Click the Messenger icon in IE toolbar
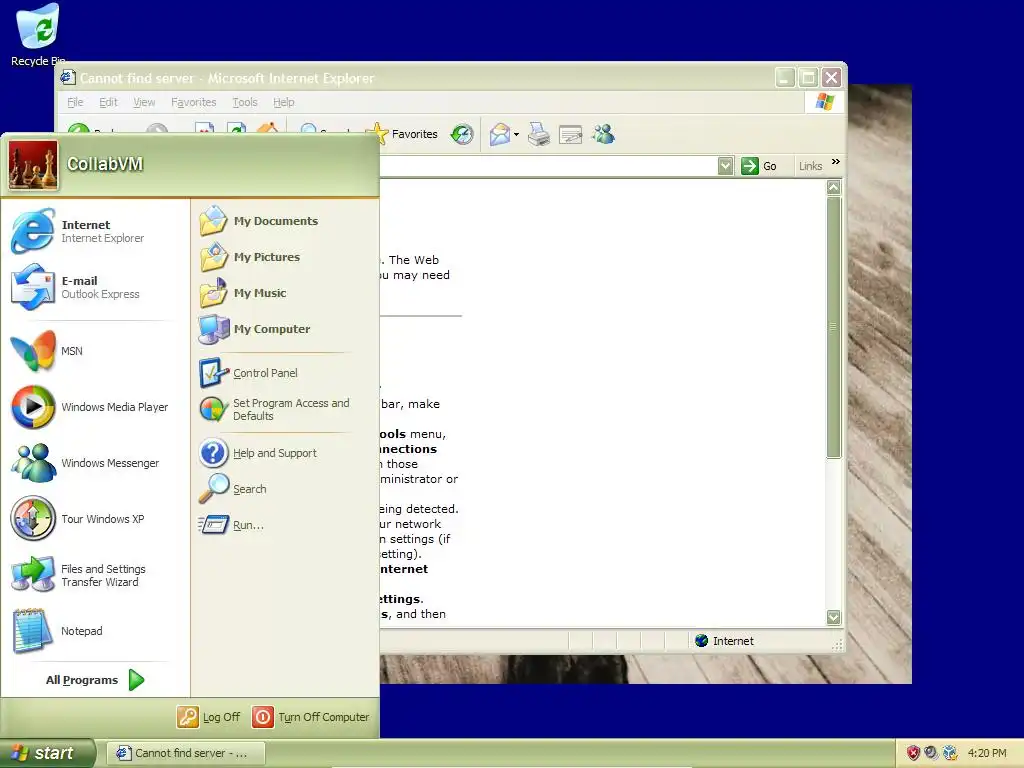Image resolution: width=1024 pixels, height=768 pixels. point(603,134)
